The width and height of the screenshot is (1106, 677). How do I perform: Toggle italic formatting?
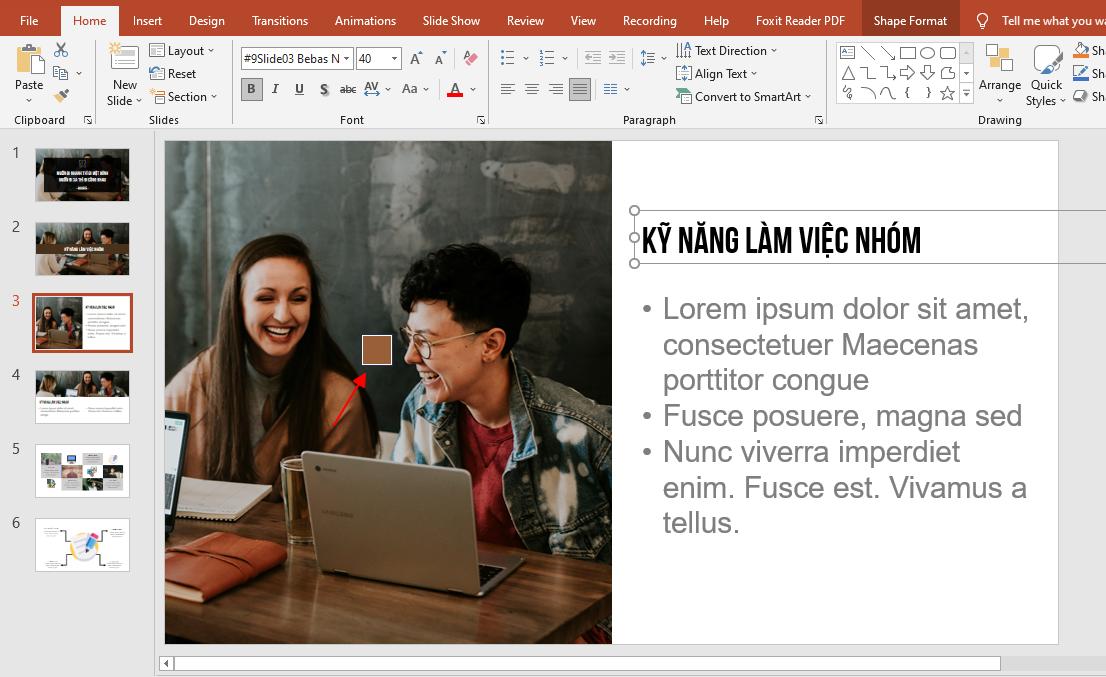click(x=275, y=89)
